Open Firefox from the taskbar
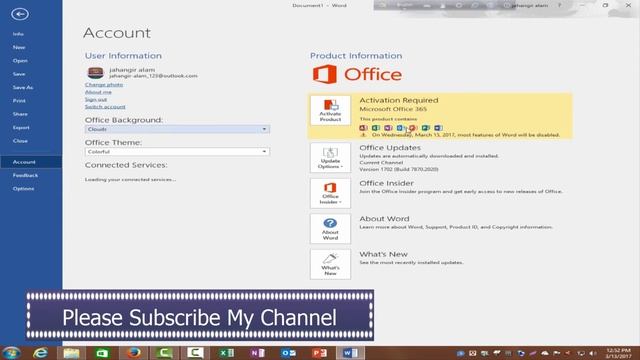This screenshot has width=640, height=360. click(x=133, y=353)
